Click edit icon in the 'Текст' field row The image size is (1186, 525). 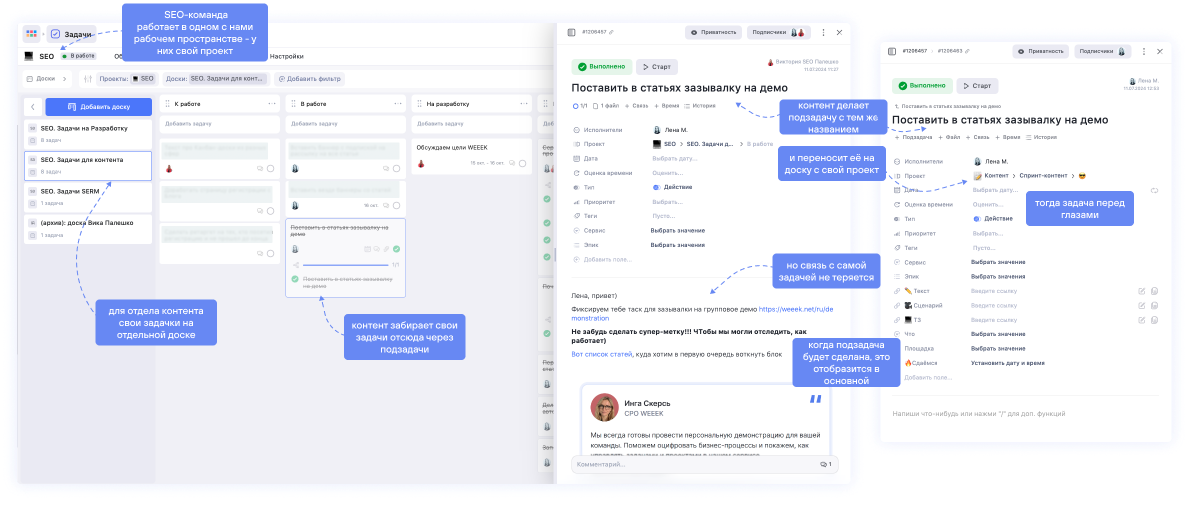tap(1141, 291)
